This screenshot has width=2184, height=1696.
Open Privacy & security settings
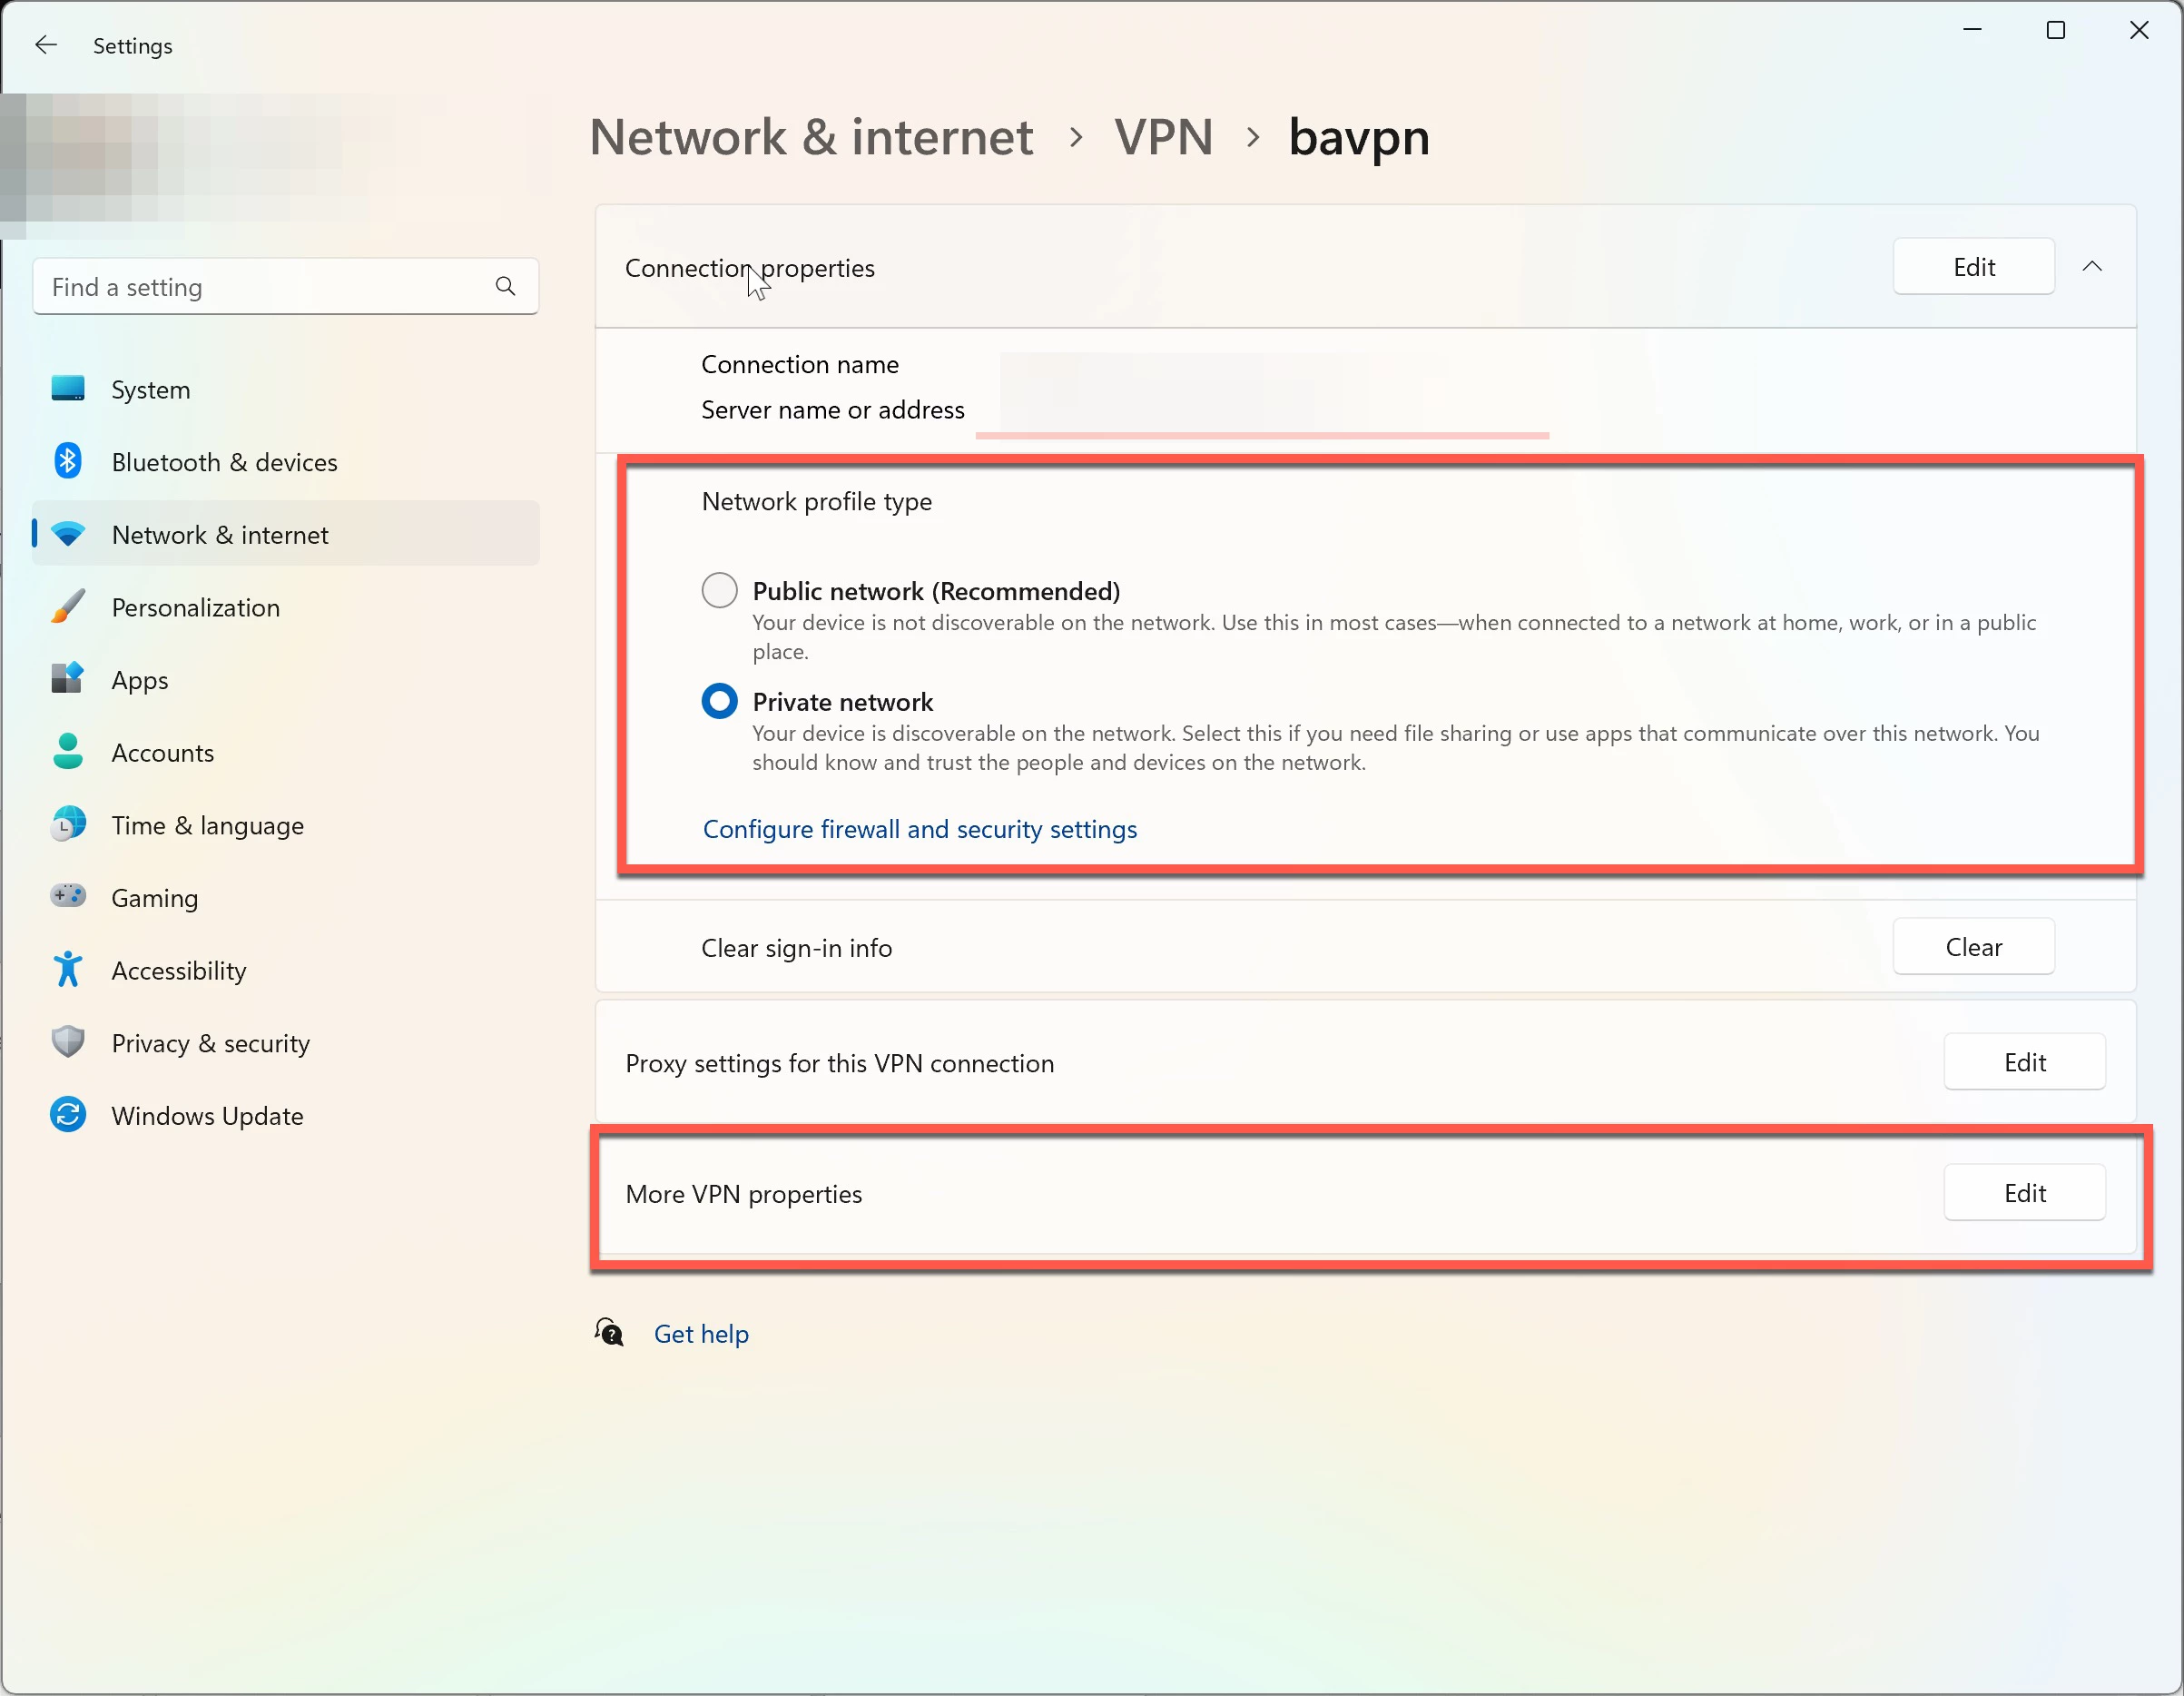[286, 1043]
